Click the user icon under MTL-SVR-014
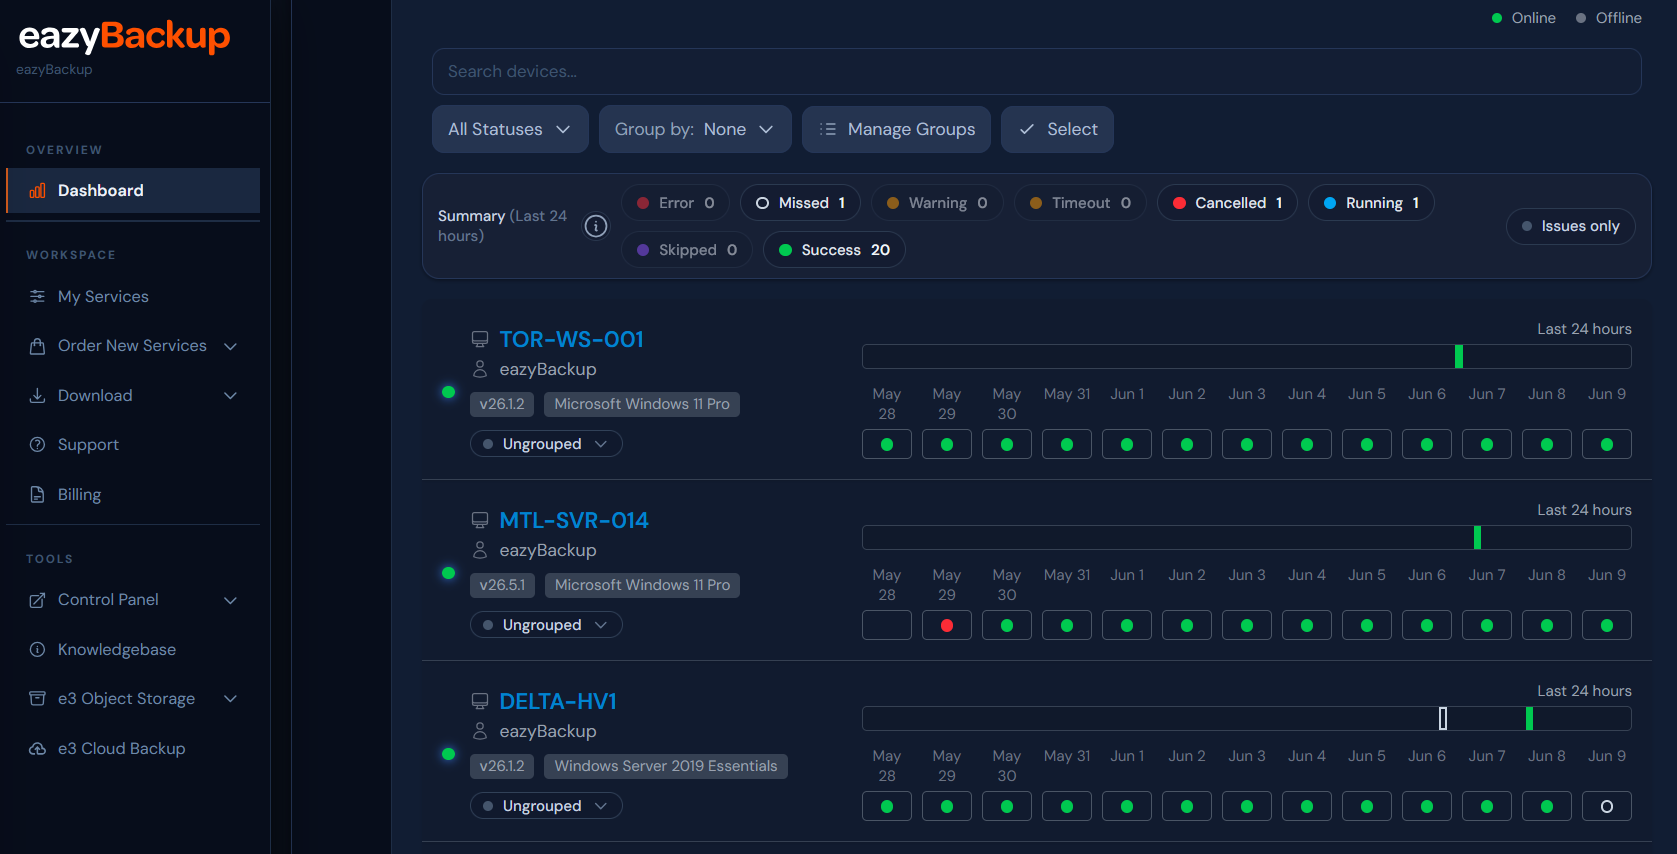 pos(480,550)
